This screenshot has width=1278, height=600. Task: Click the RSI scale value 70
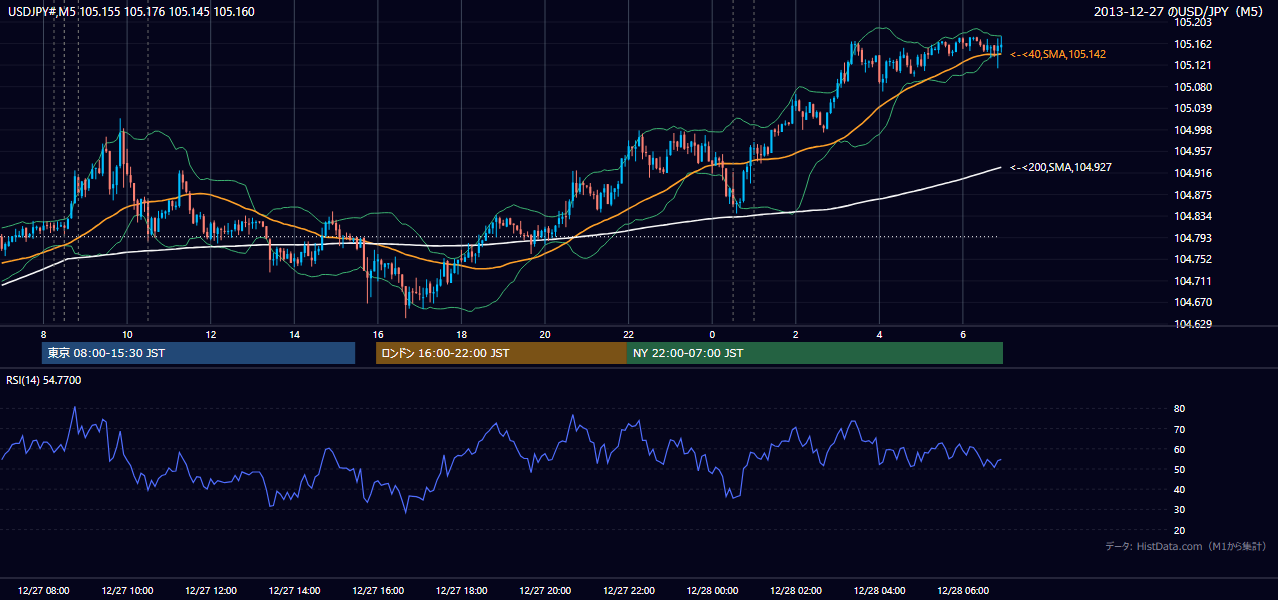(1180, 429)
